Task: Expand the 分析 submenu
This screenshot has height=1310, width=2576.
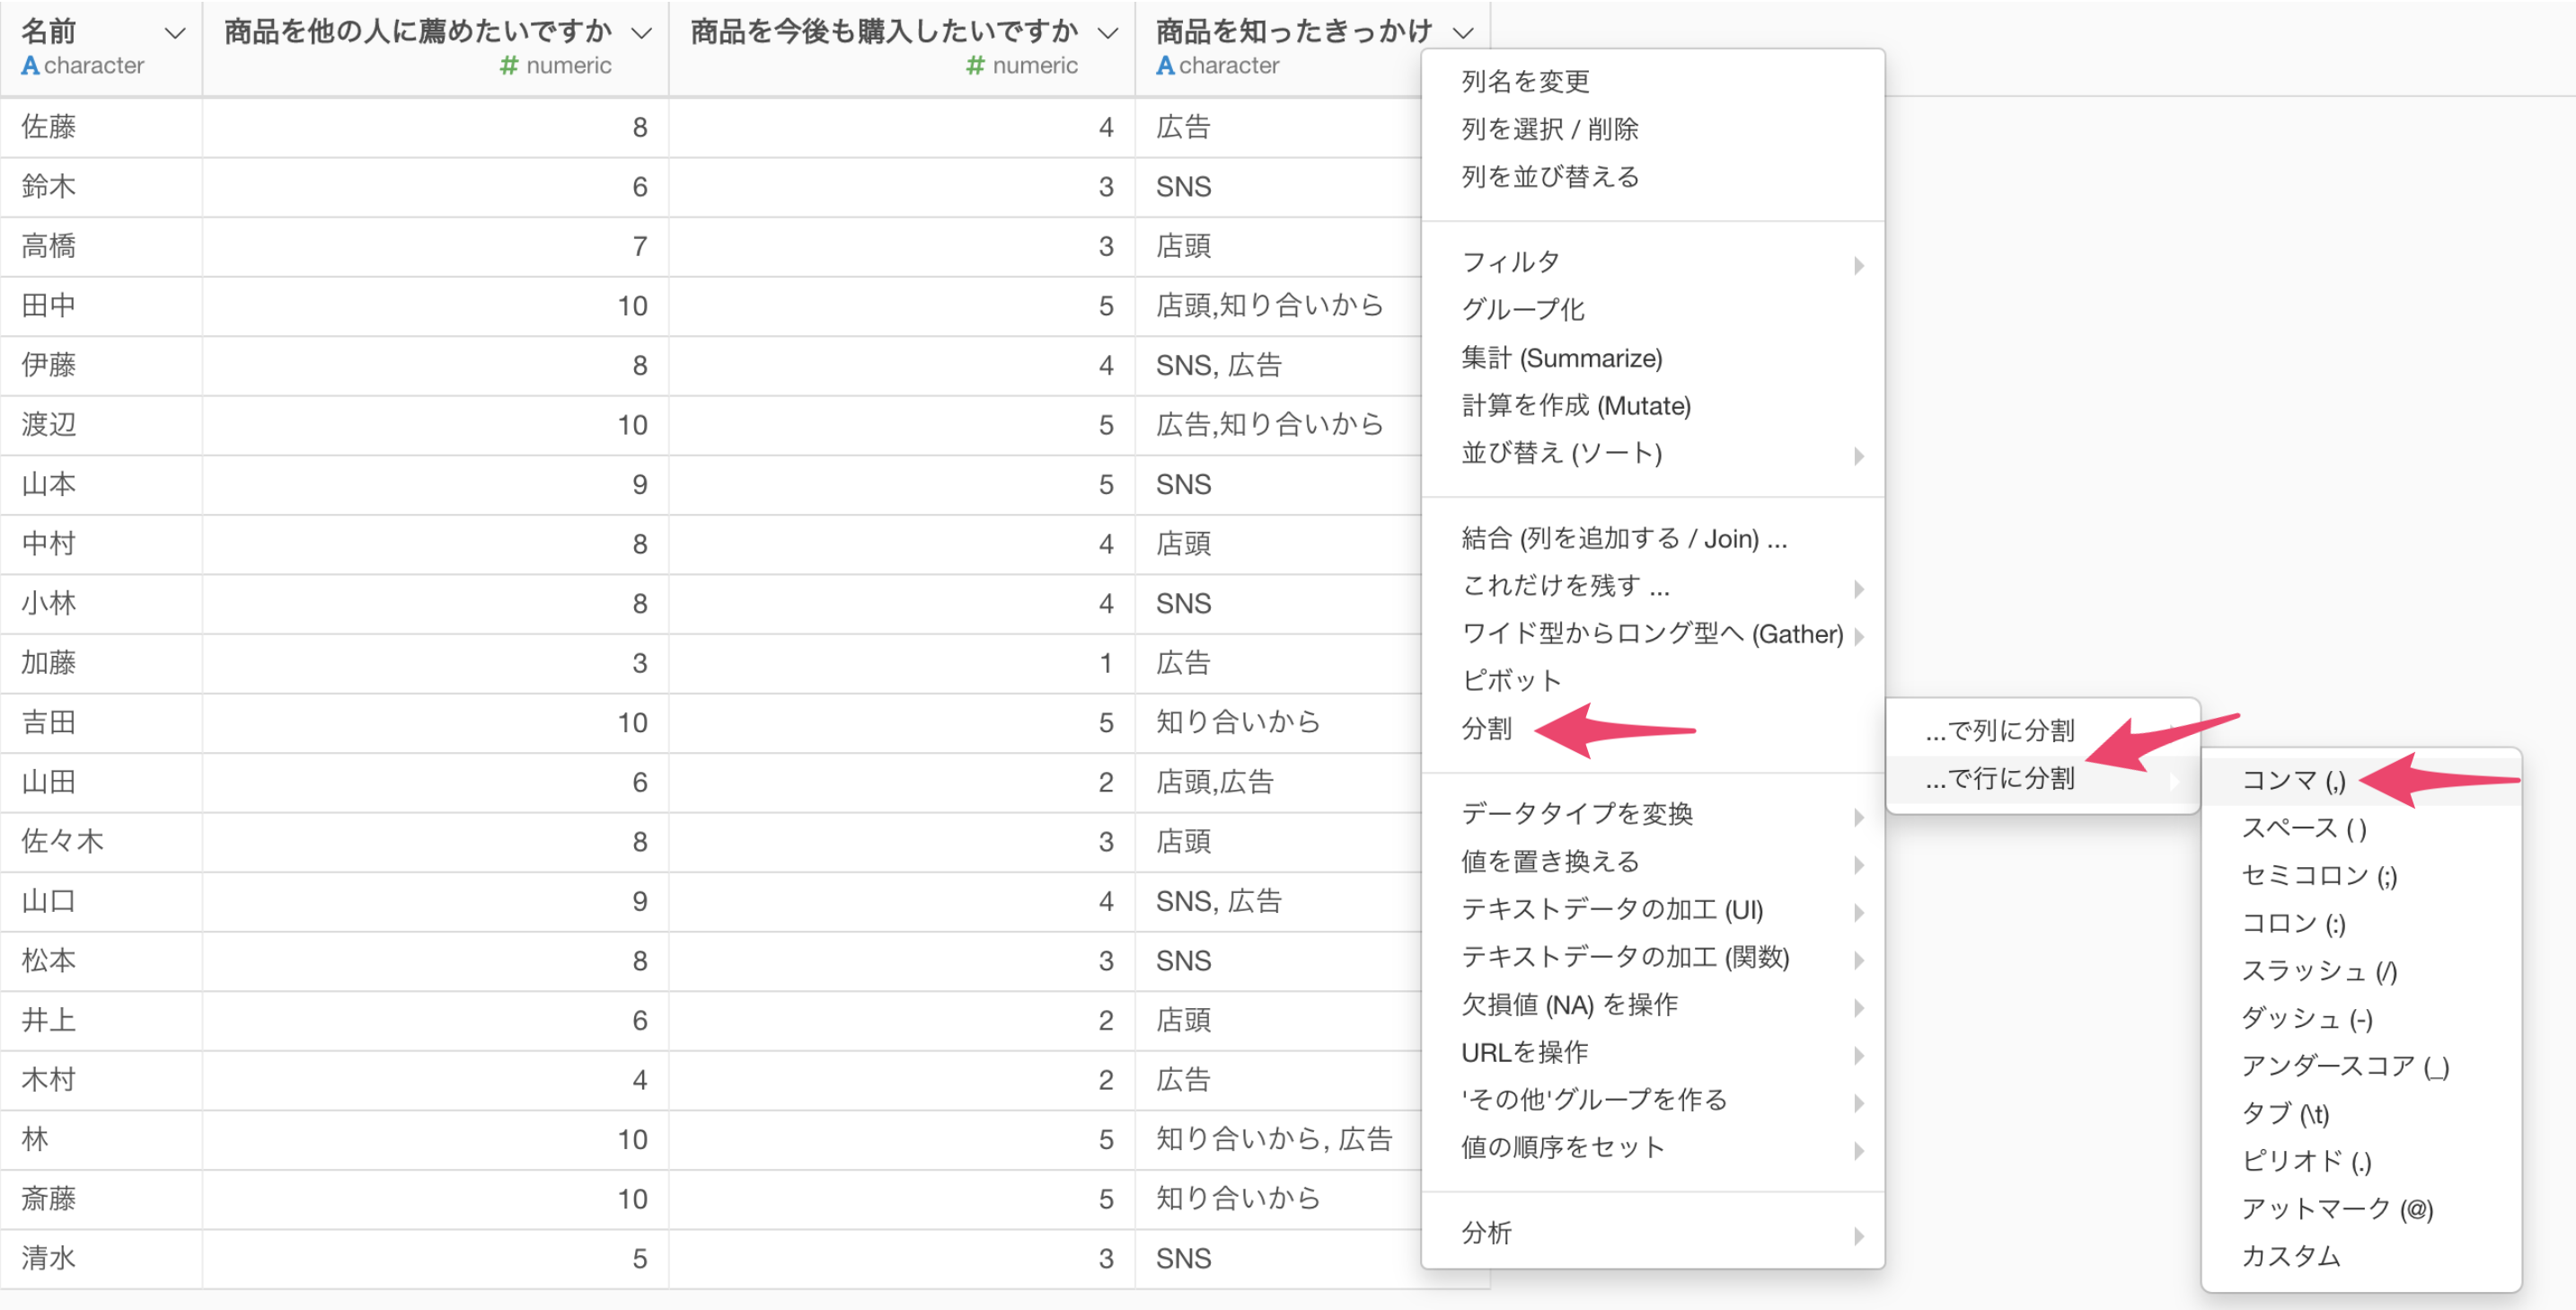Action: point(1653,1234)
